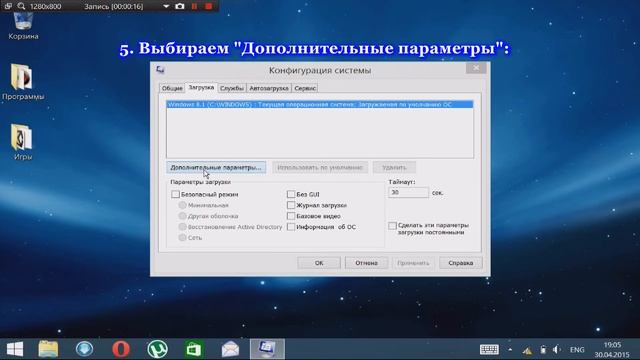Open the Opera browser taskbar icon
640x360 pixels.
pos(121,349)
